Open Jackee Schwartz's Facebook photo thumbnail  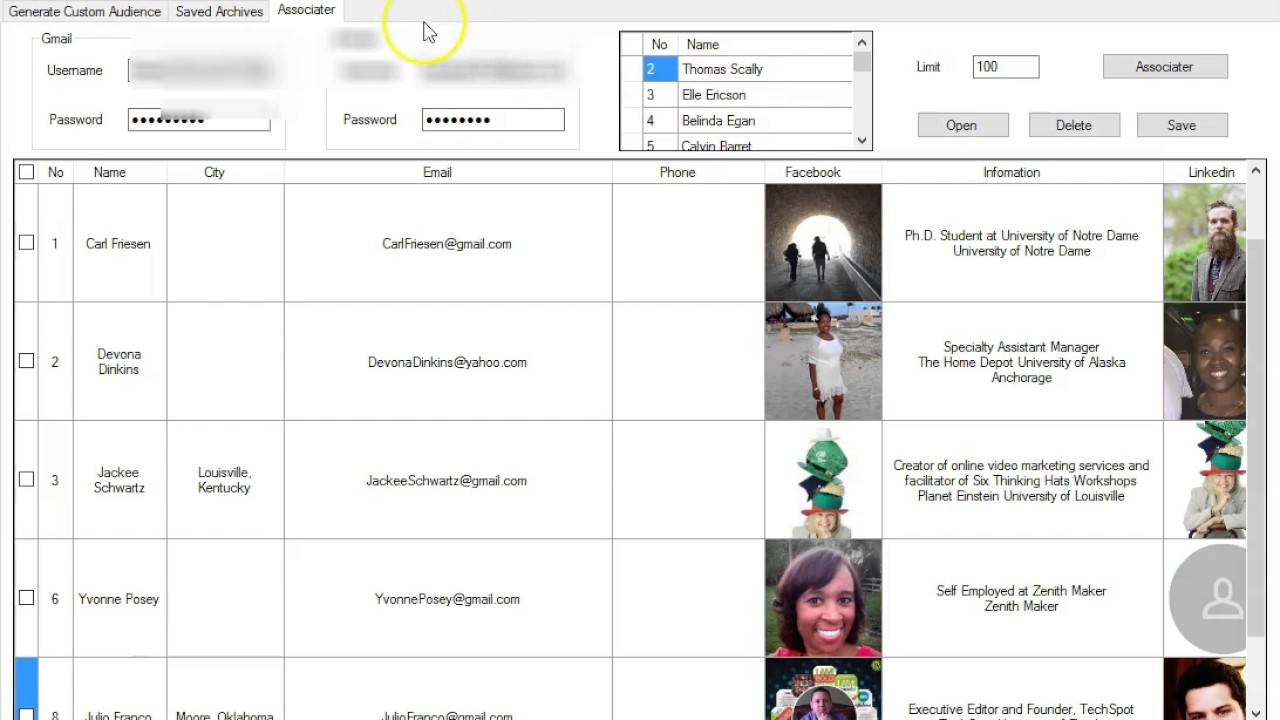823,480
